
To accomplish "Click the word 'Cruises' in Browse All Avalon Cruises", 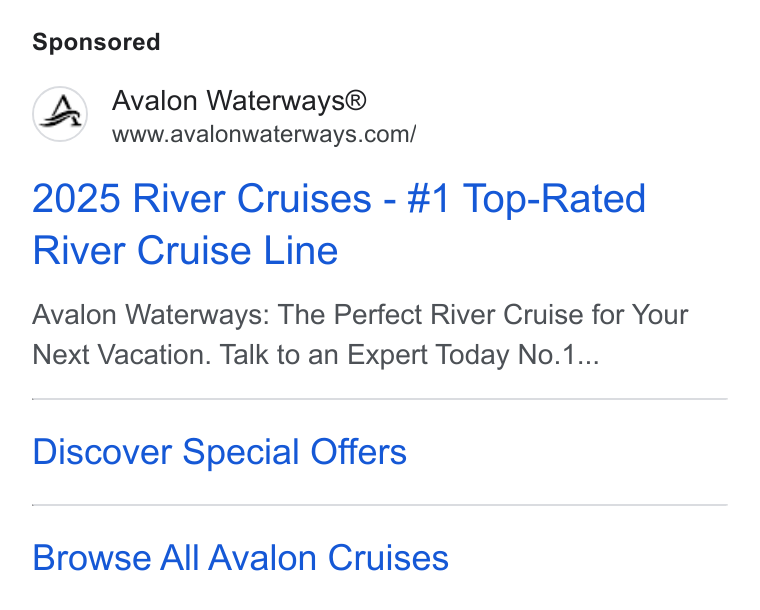I will point(388,558).
